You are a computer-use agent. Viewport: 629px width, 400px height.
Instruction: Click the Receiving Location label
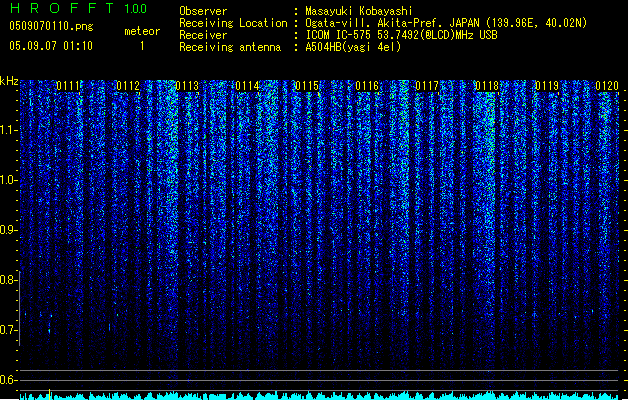233,23
